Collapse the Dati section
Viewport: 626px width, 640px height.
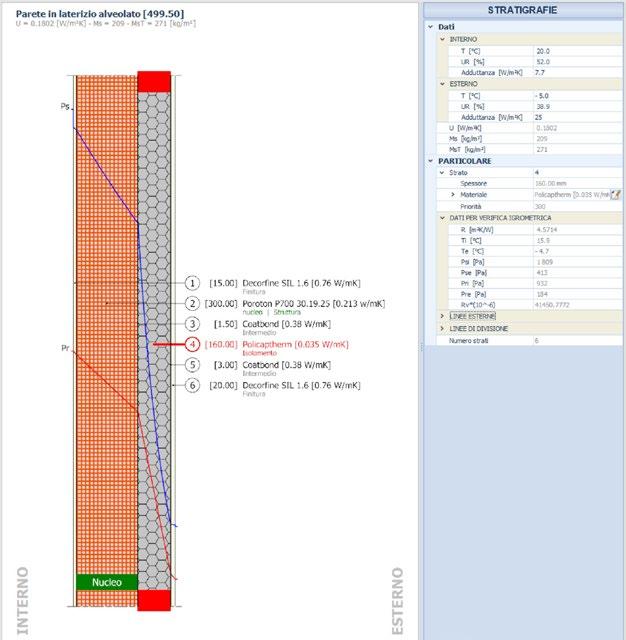coord(430,27)
